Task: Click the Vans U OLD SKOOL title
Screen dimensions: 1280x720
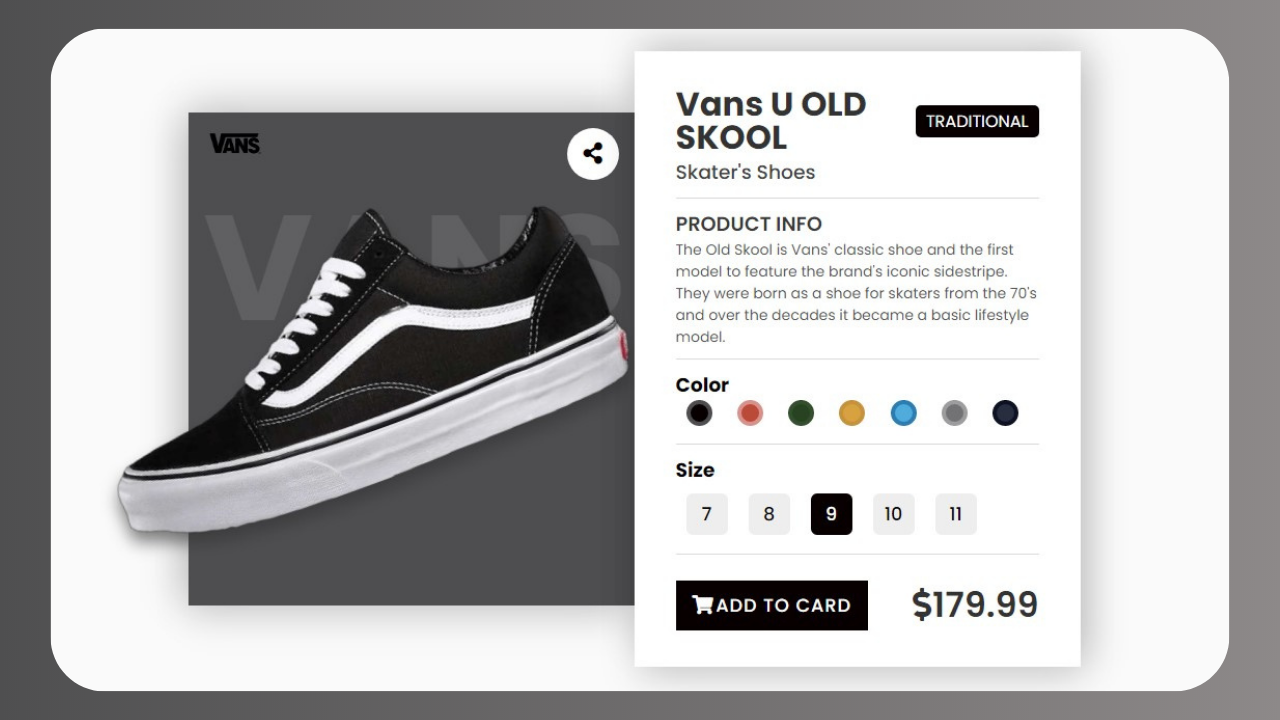Action: click(x=771, y=120)
